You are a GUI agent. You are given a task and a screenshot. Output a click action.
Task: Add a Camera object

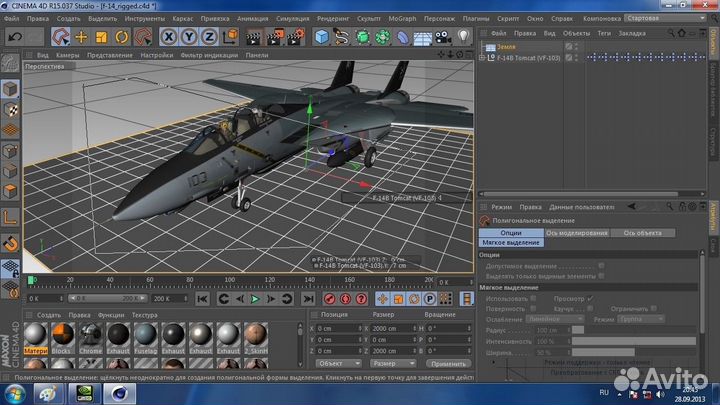[443, 37]
